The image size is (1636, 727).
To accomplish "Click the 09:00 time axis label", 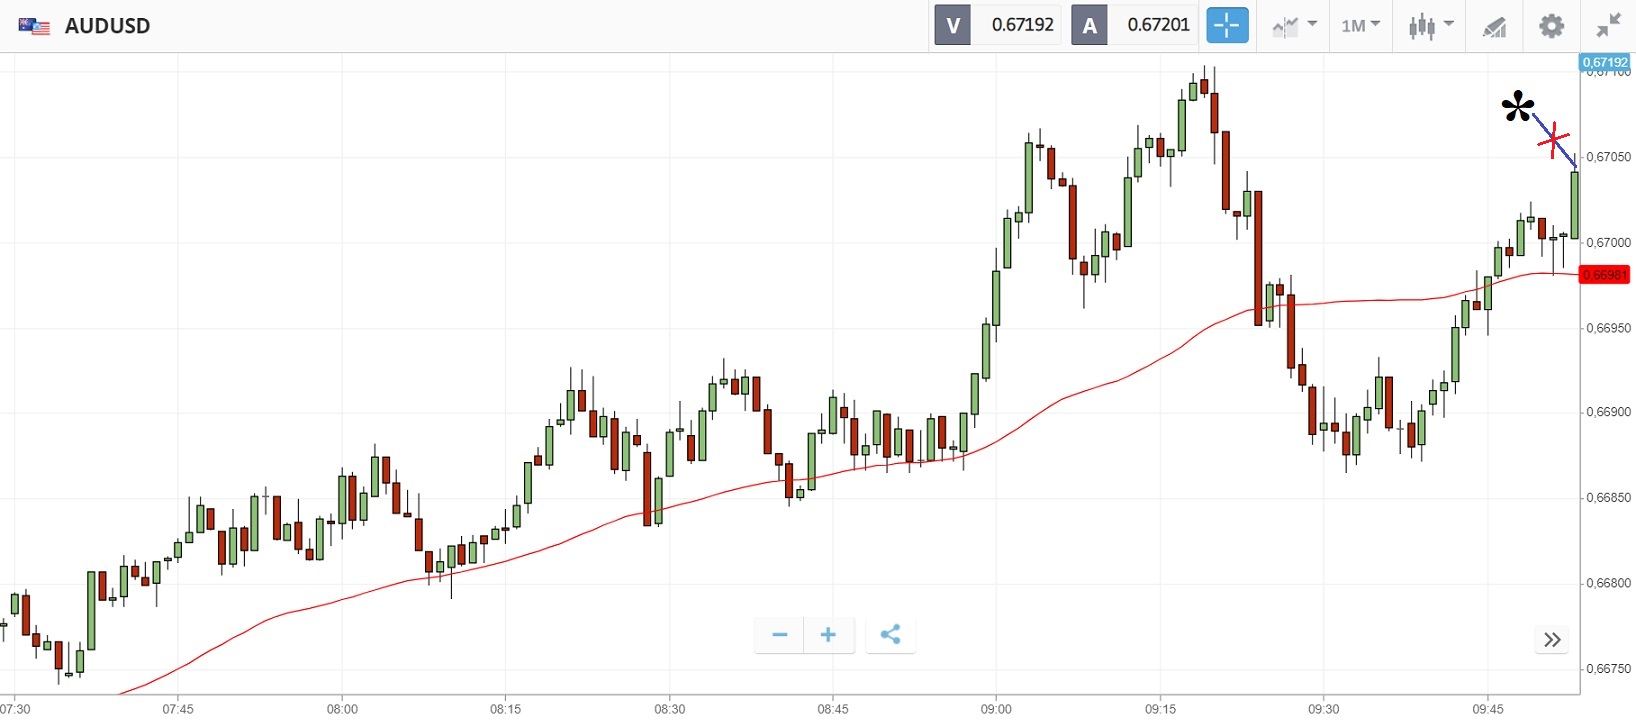I will (996, 709).
